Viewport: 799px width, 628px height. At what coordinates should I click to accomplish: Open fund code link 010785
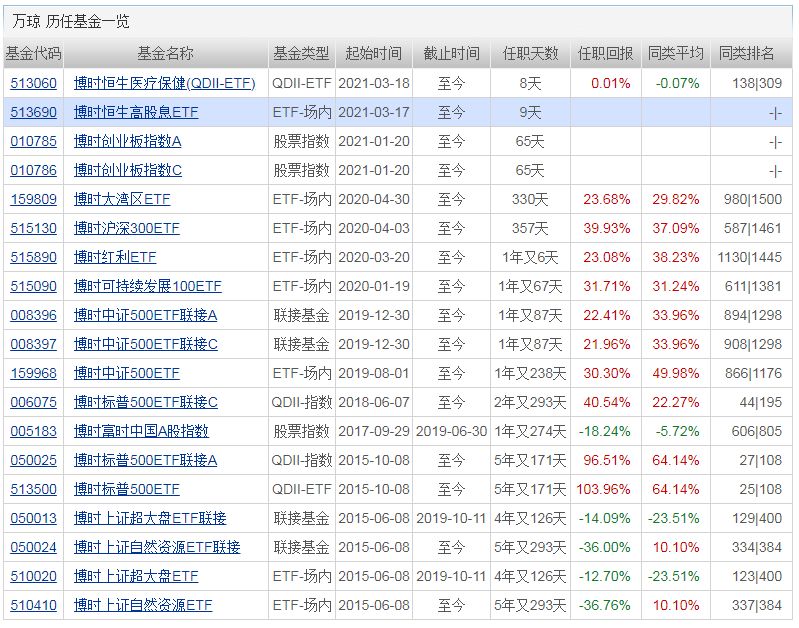[x=33, y=141]
